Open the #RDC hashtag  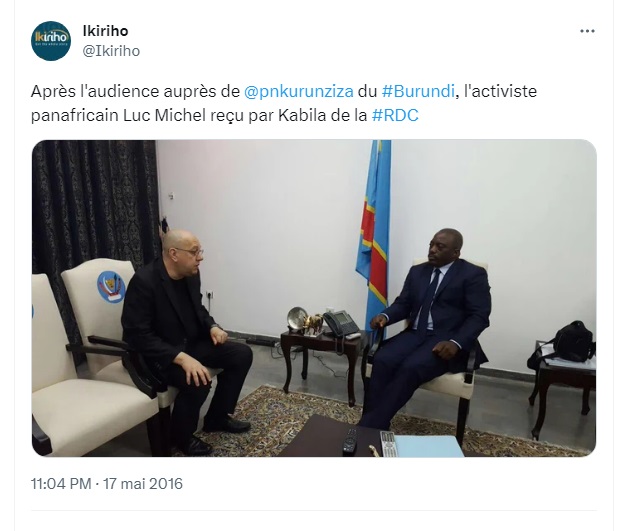[395, 115]
